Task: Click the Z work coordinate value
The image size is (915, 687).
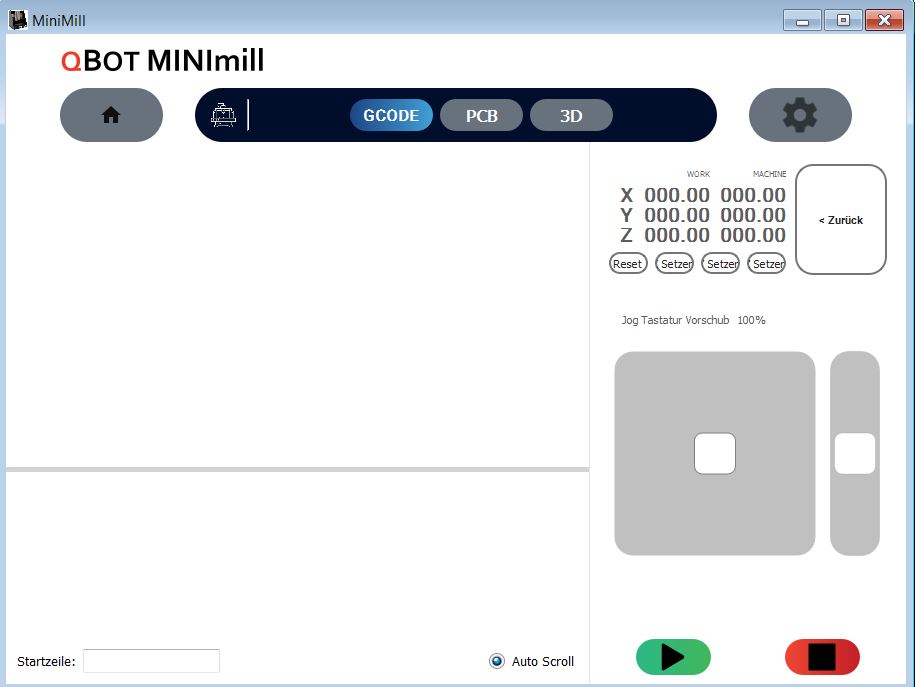Action: 677,235
